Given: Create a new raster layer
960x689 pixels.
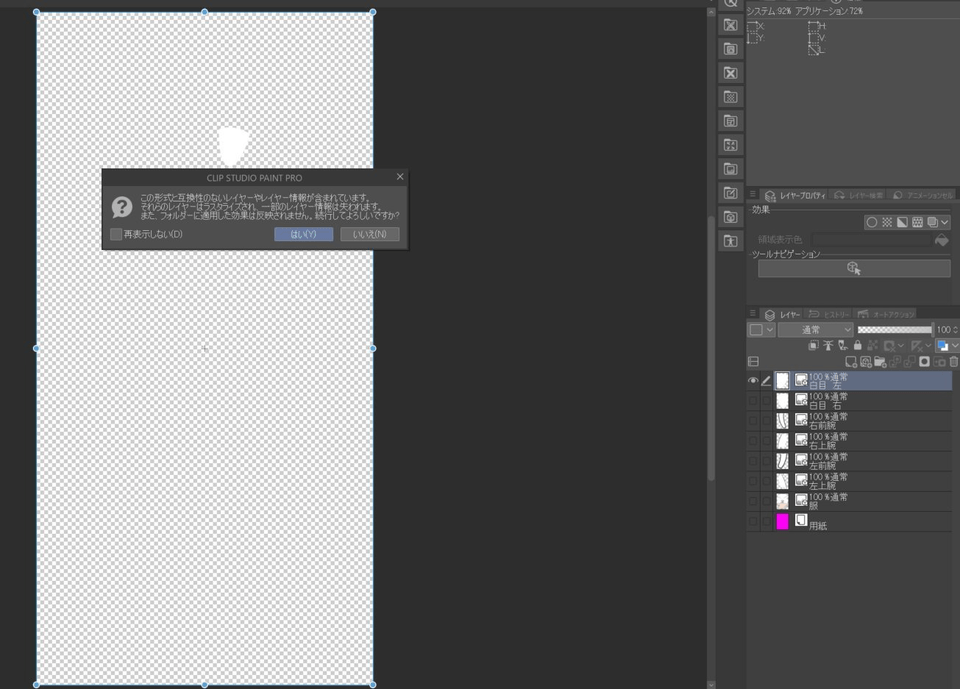Looking at the screenshot, I should [x=851, y=362].
